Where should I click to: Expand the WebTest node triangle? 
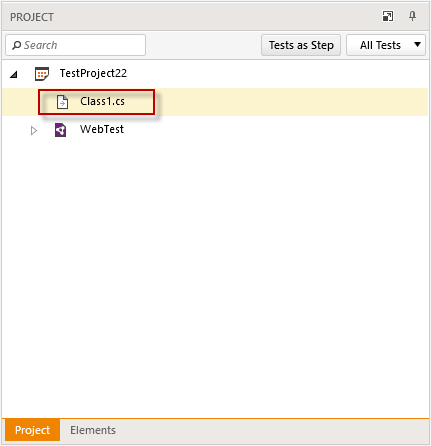coord(34,130)
